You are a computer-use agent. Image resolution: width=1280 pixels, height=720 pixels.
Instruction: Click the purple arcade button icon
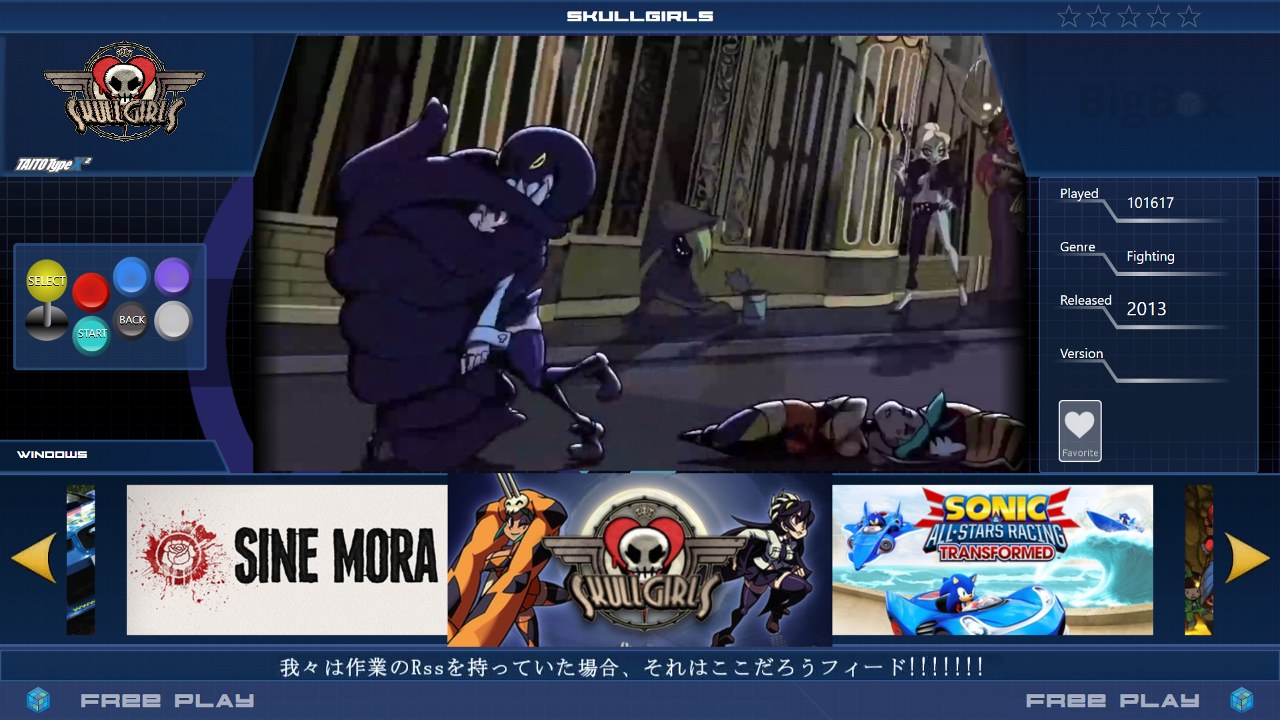pos(173,277)
